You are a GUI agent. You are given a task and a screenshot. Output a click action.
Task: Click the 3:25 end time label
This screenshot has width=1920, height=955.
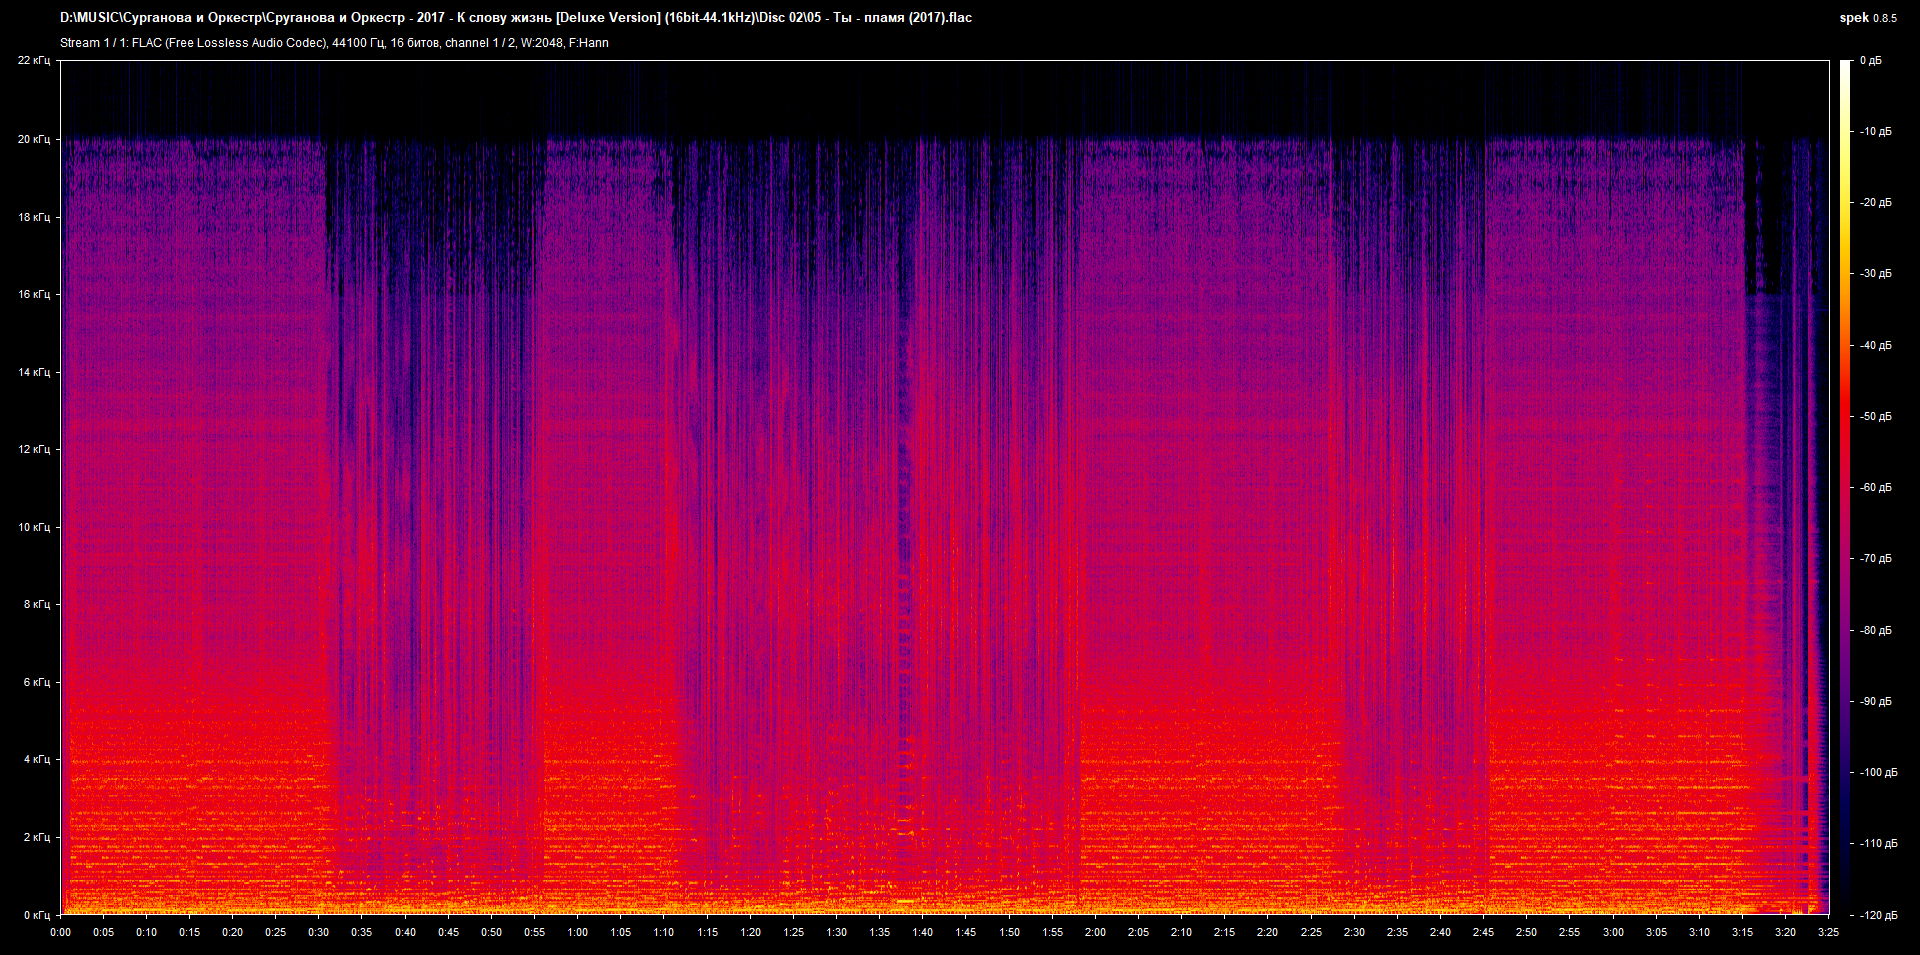[x=1828, y=932]
